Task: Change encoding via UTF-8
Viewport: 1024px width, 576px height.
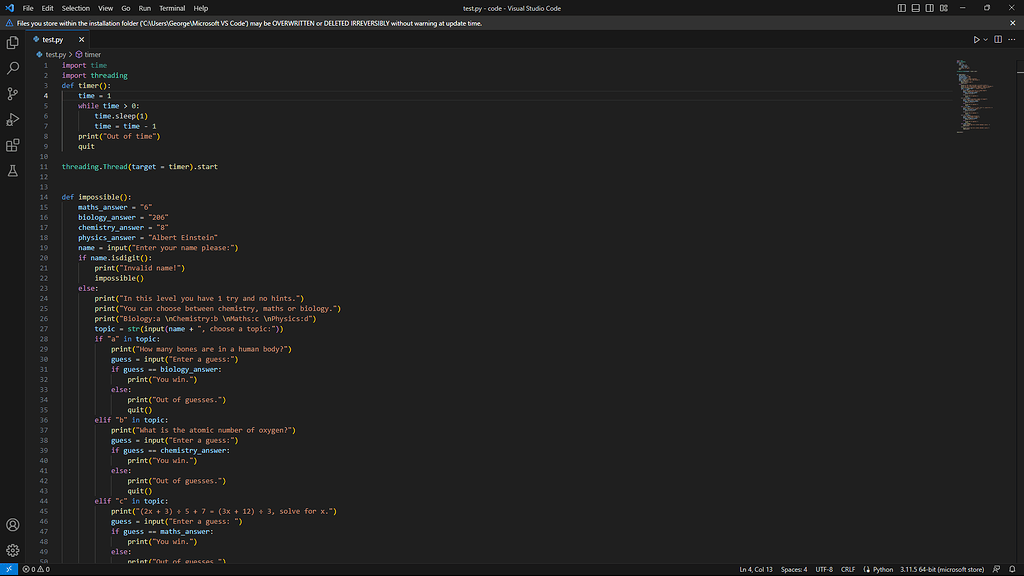Action: click(x=824, y=569)
